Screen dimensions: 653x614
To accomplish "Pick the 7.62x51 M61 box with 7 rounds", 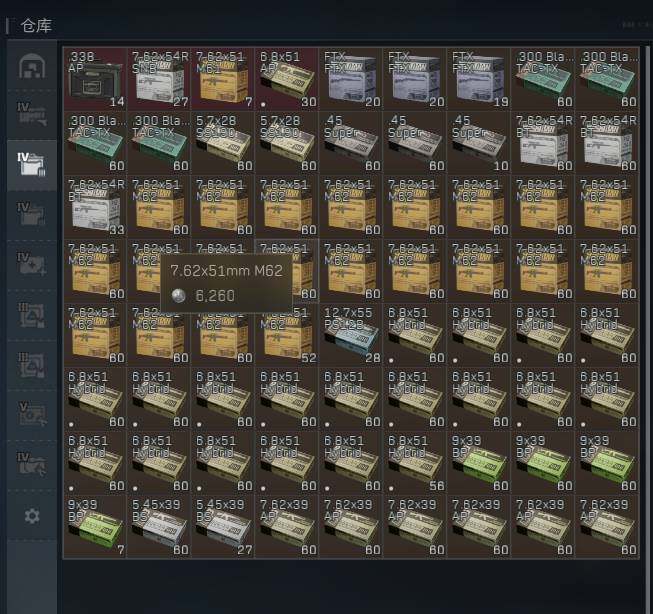I will [224, 79].
